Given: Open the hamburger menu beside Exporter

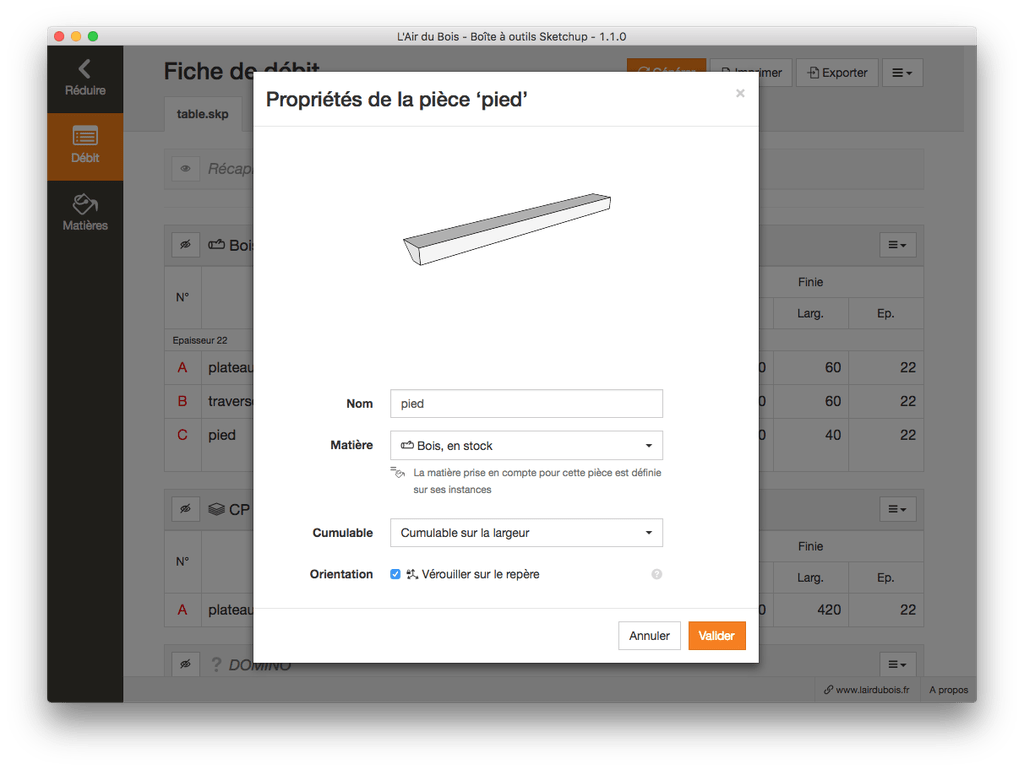Looking at the screenshot, I should pos(902,72).
